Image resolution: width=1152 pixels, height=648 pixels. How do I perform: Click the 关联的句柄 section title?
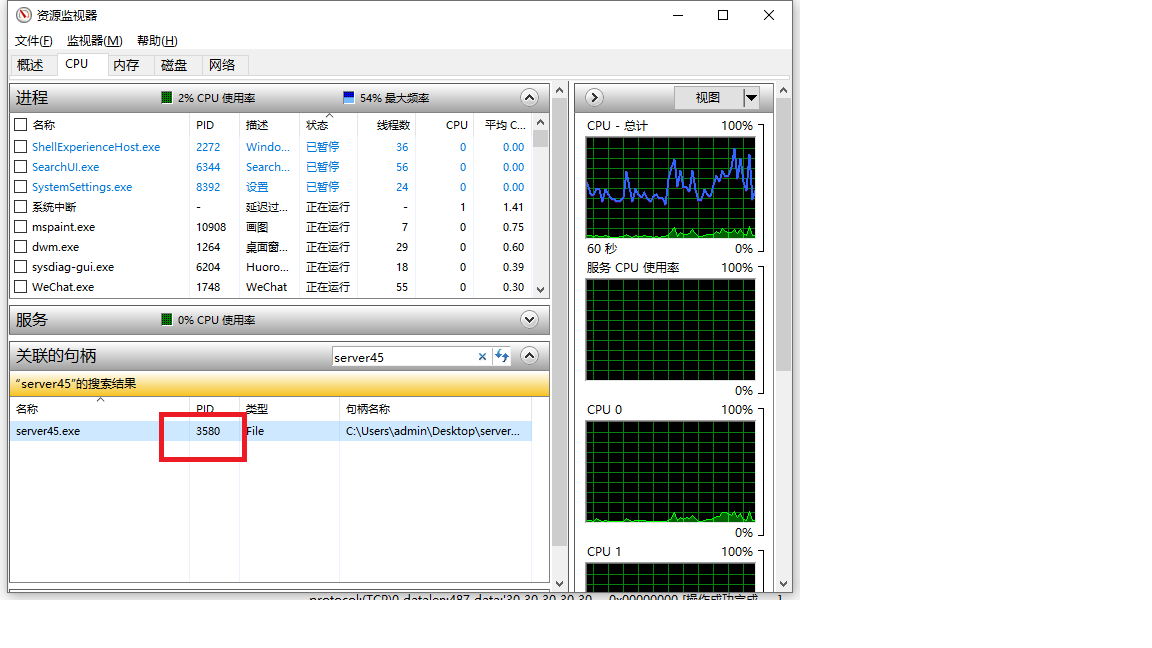tap(56, 356)
